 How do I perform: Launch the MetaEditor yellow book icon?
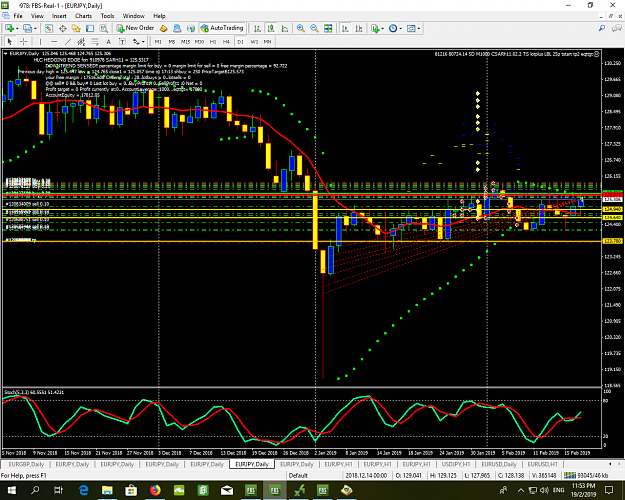click(163, 28)
